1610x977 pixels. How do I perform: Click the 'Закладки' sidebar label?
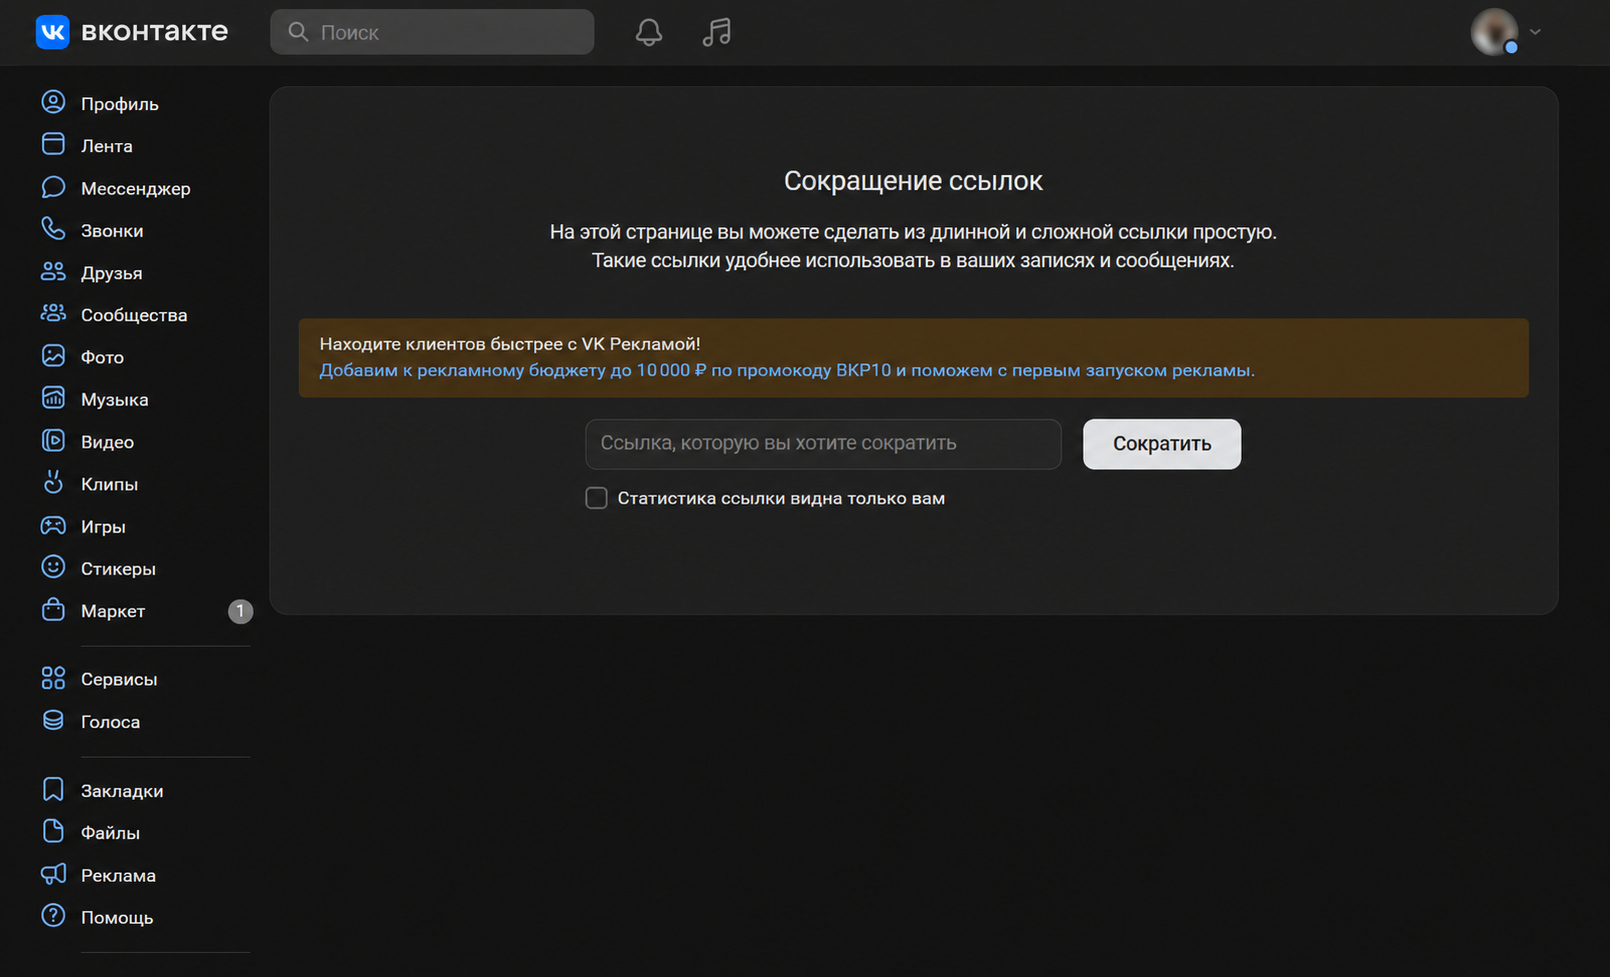pyautogui.click(x=122, y=791)
